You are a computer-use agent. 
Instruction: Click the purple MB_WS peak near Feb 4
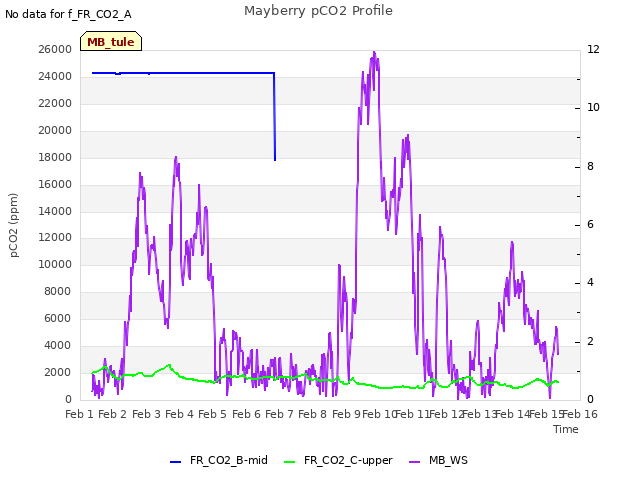tap(176, 158)
